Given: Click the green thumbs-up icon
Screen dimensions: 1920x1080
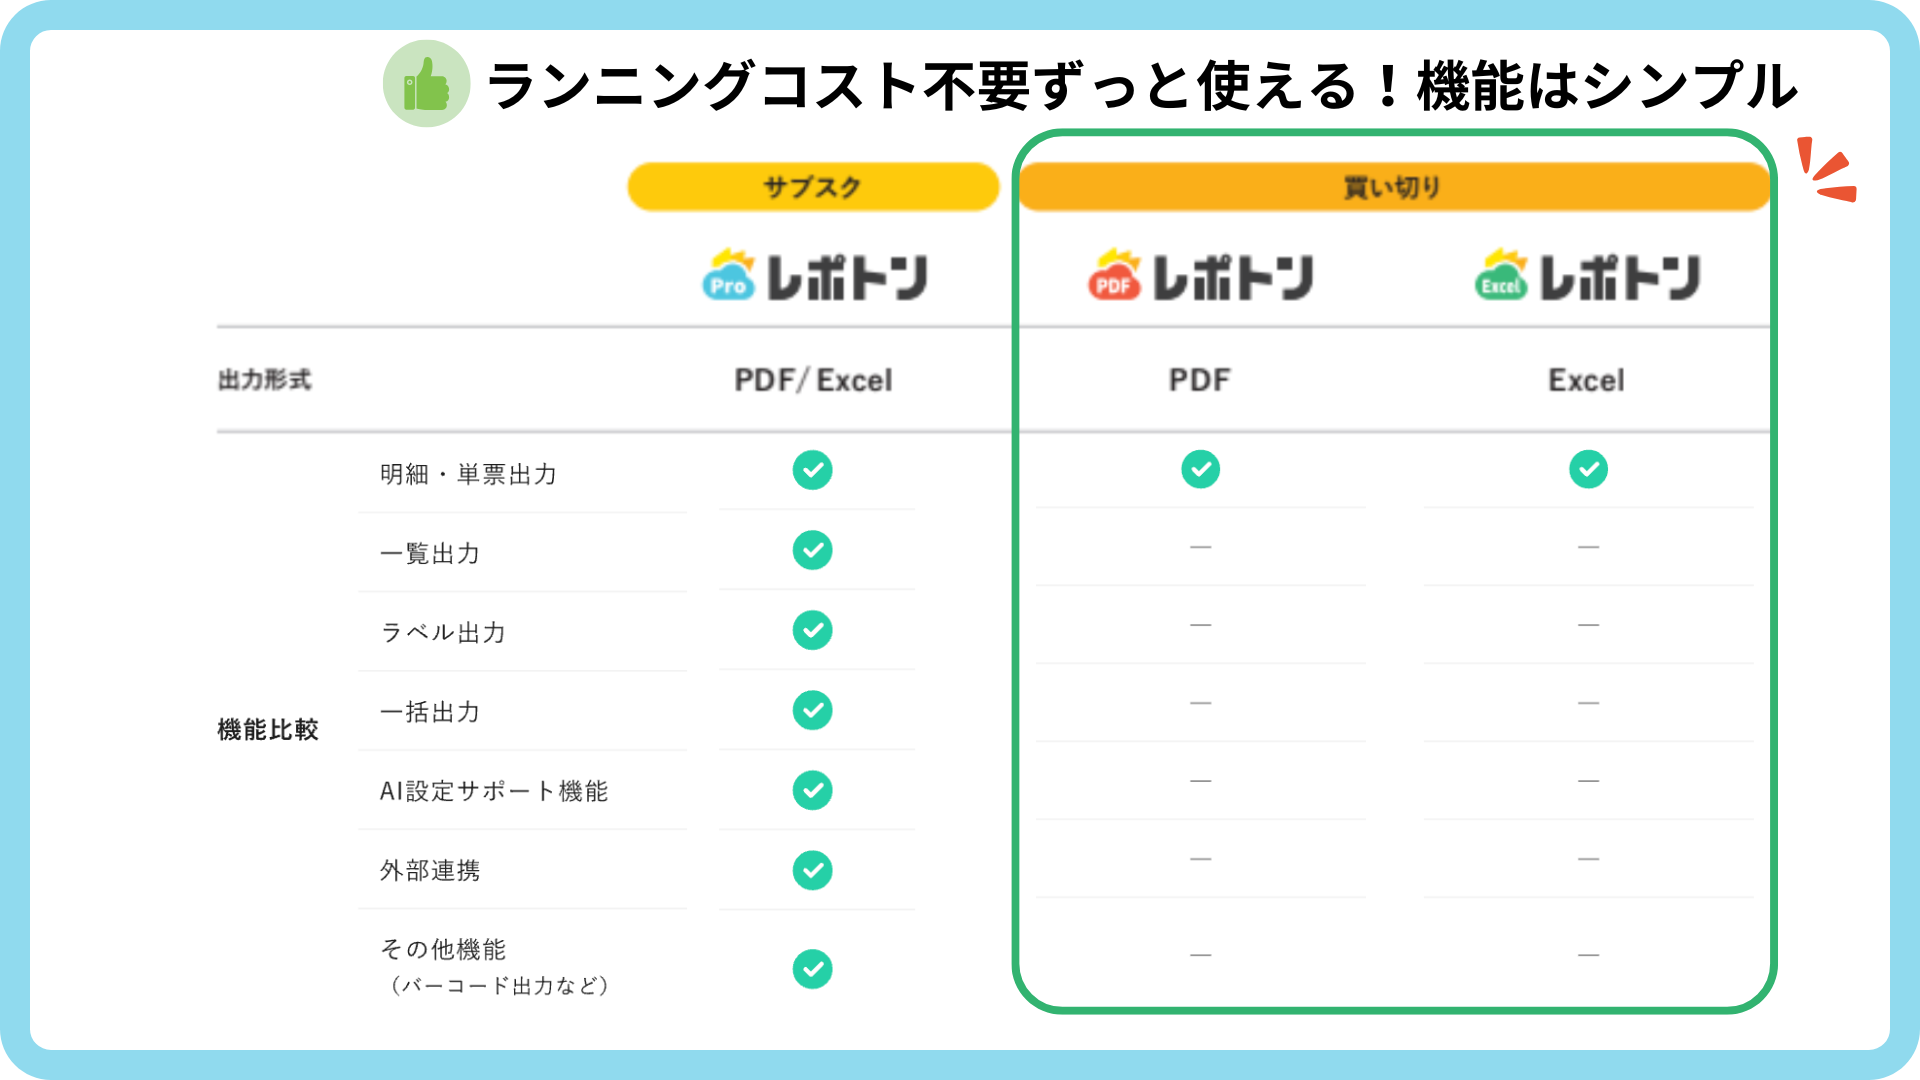Looking at the screenshot, I should pos(427,84).
